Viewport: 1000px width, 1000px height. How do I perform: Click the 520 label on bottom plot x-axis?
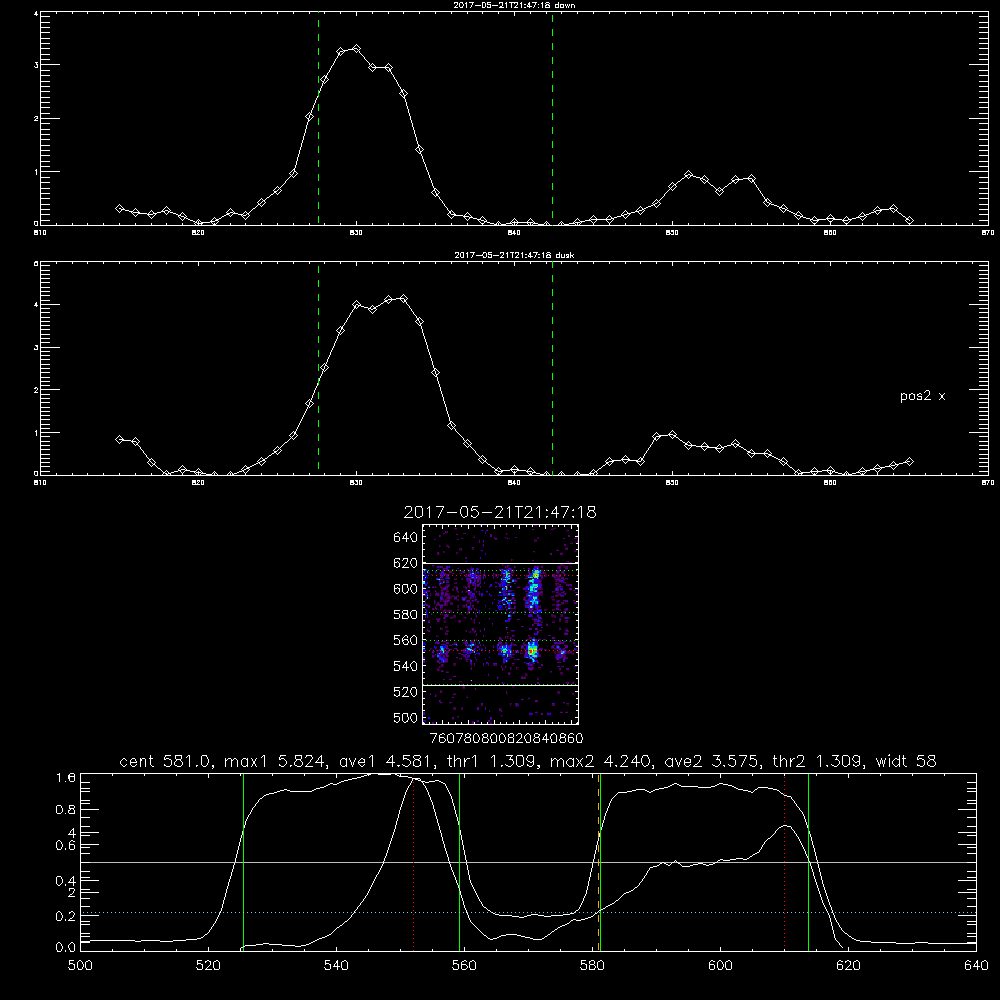(208, 966)
